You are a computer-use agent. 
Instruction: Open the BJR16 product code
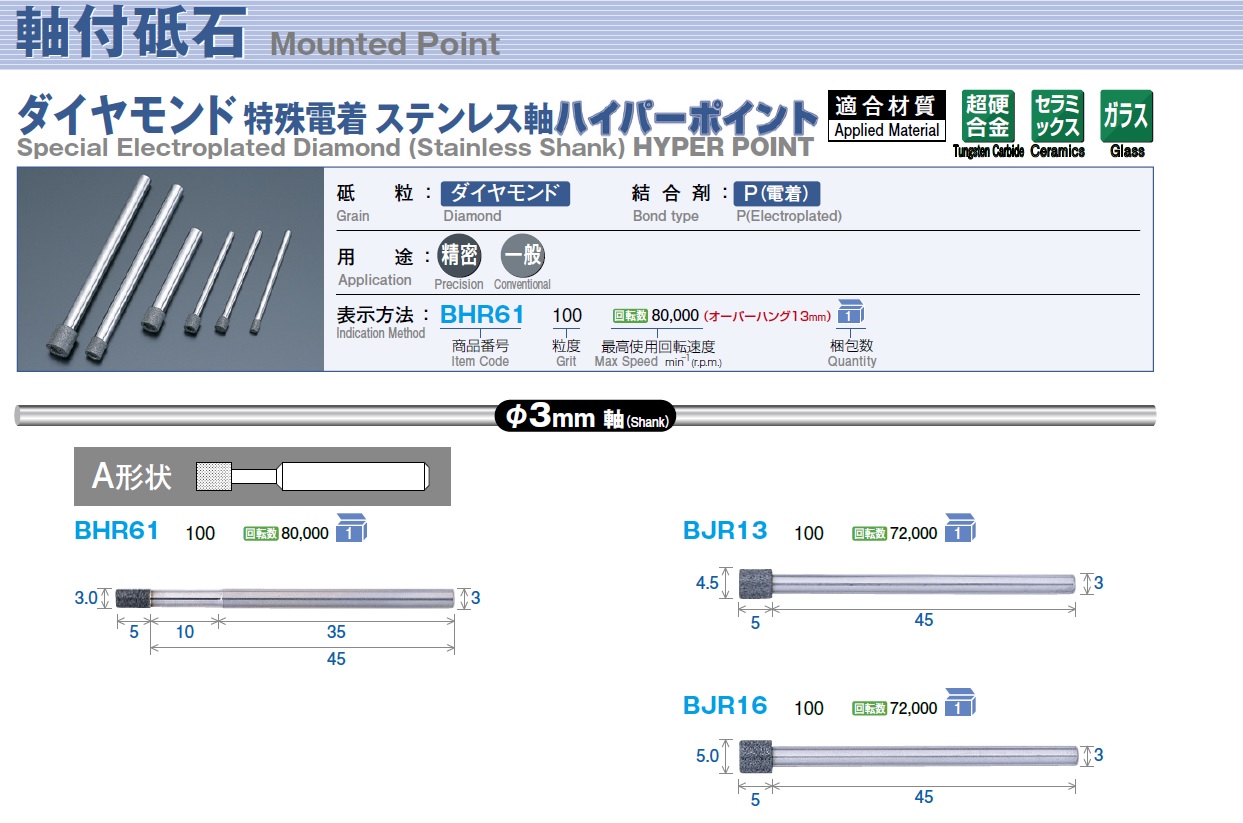725,706
